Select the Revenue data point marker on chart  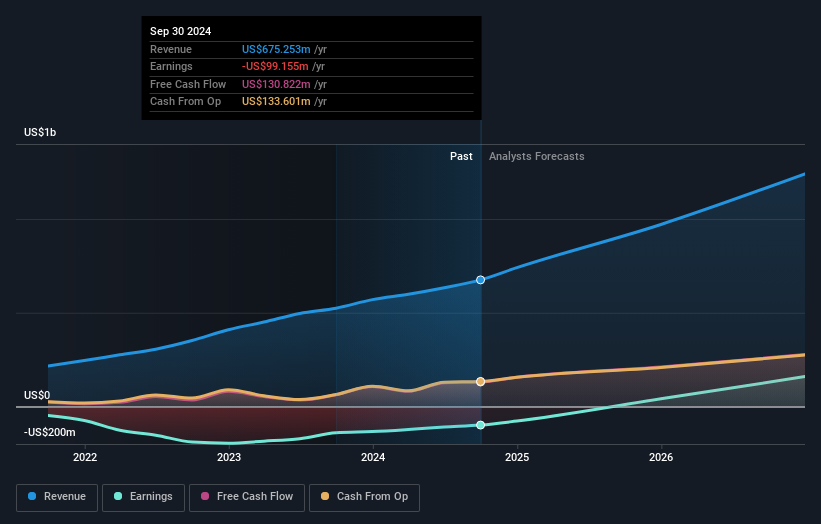click(481, 280)
